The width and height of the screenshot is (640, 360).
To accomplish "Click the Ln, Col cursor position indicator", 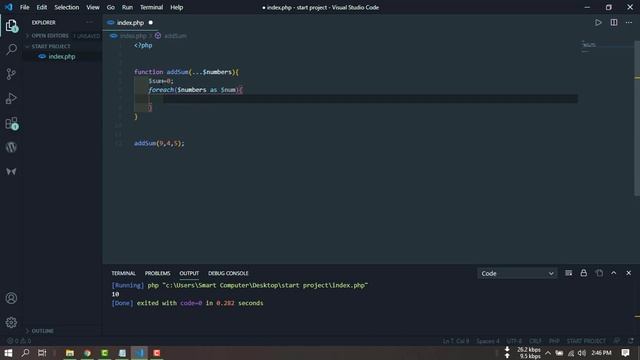I will 456,341.
